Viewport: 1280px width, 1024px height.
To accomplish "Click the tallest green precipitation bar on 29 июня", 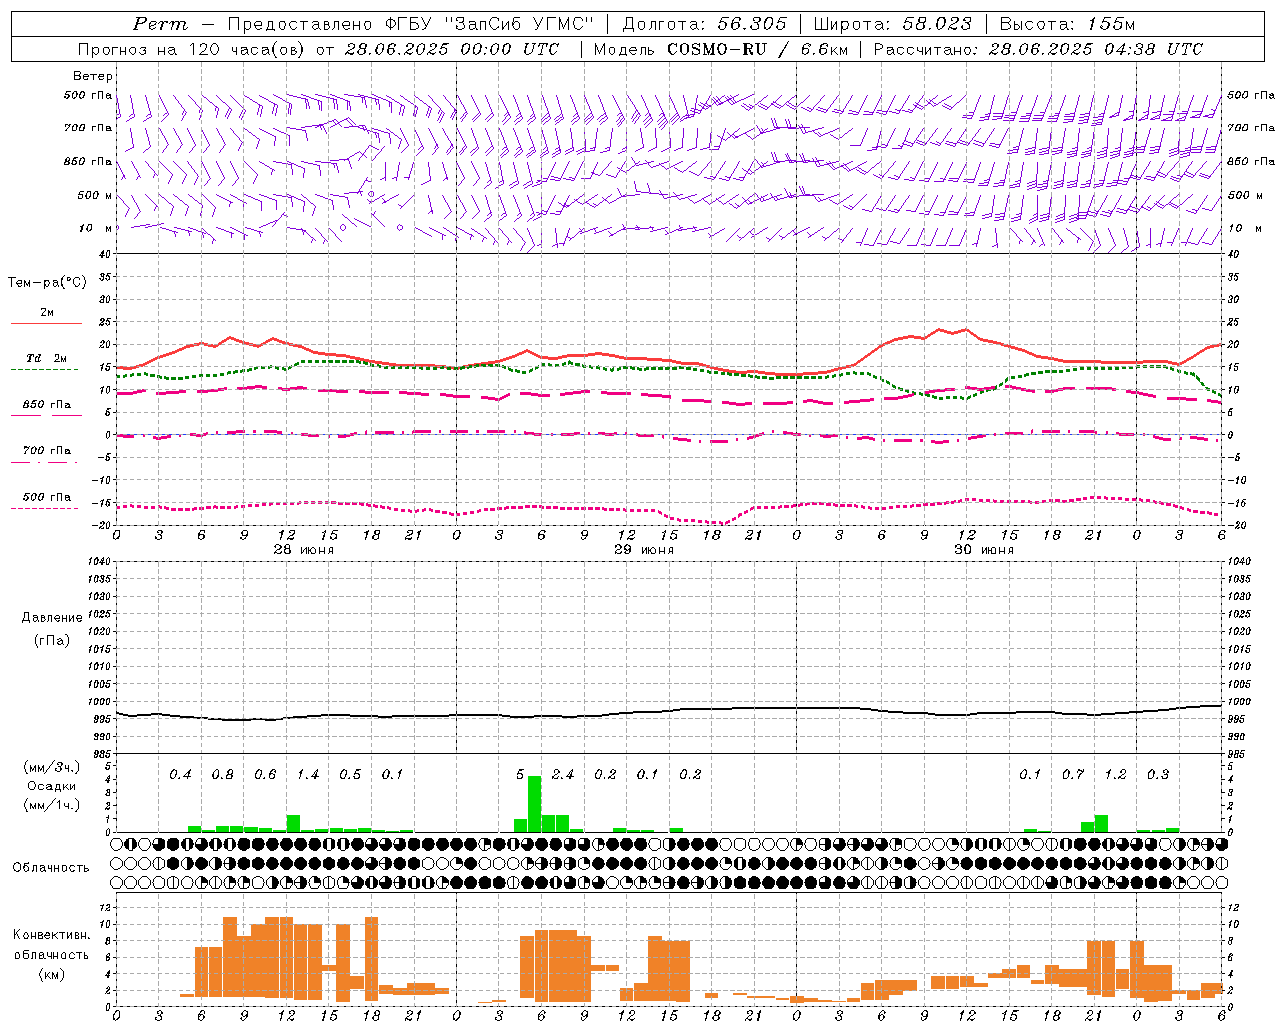I will pyautogui.click(x=535, y=804).
